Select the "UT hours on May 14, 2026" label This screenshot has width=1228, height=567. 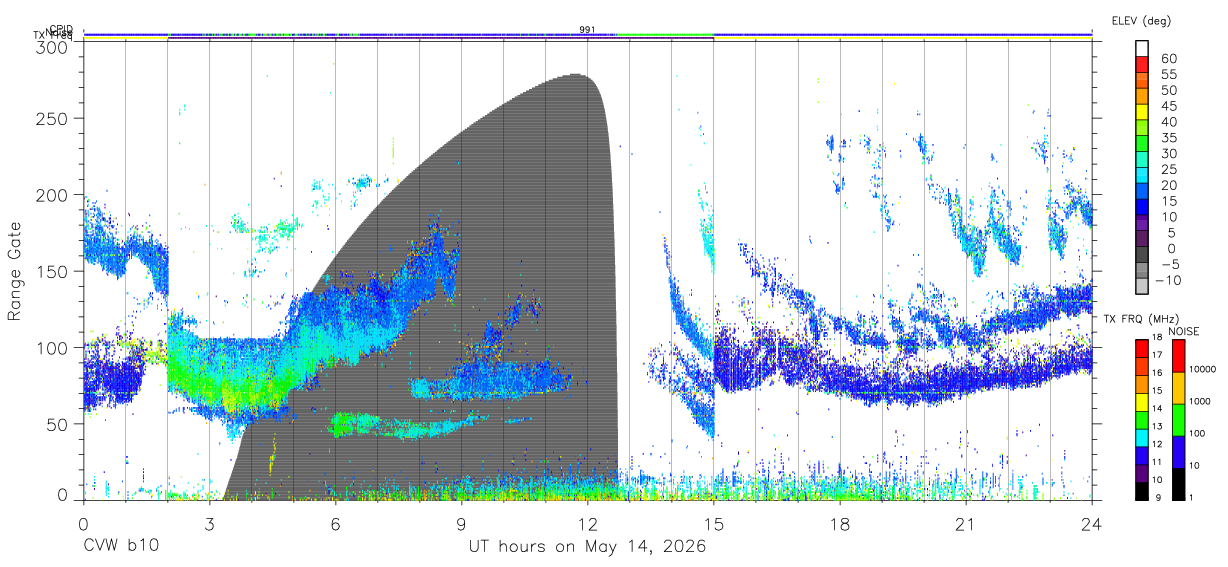588,546
